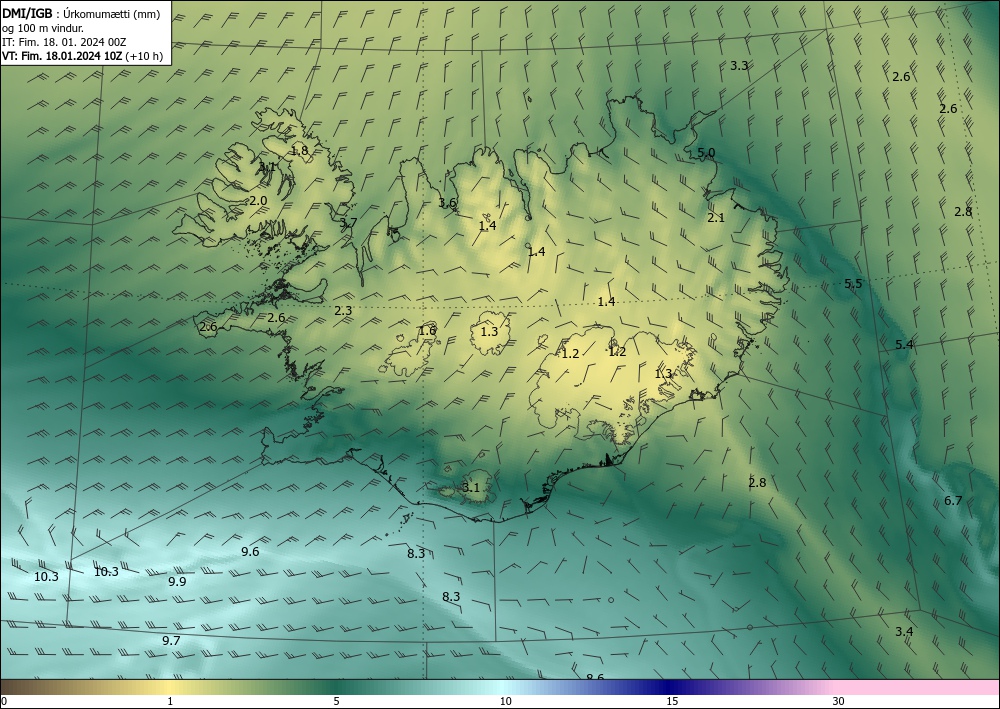Click the 5 tick on the colour legend
The width and height of the screenshot is (1000, 709).
pos(336,701)
